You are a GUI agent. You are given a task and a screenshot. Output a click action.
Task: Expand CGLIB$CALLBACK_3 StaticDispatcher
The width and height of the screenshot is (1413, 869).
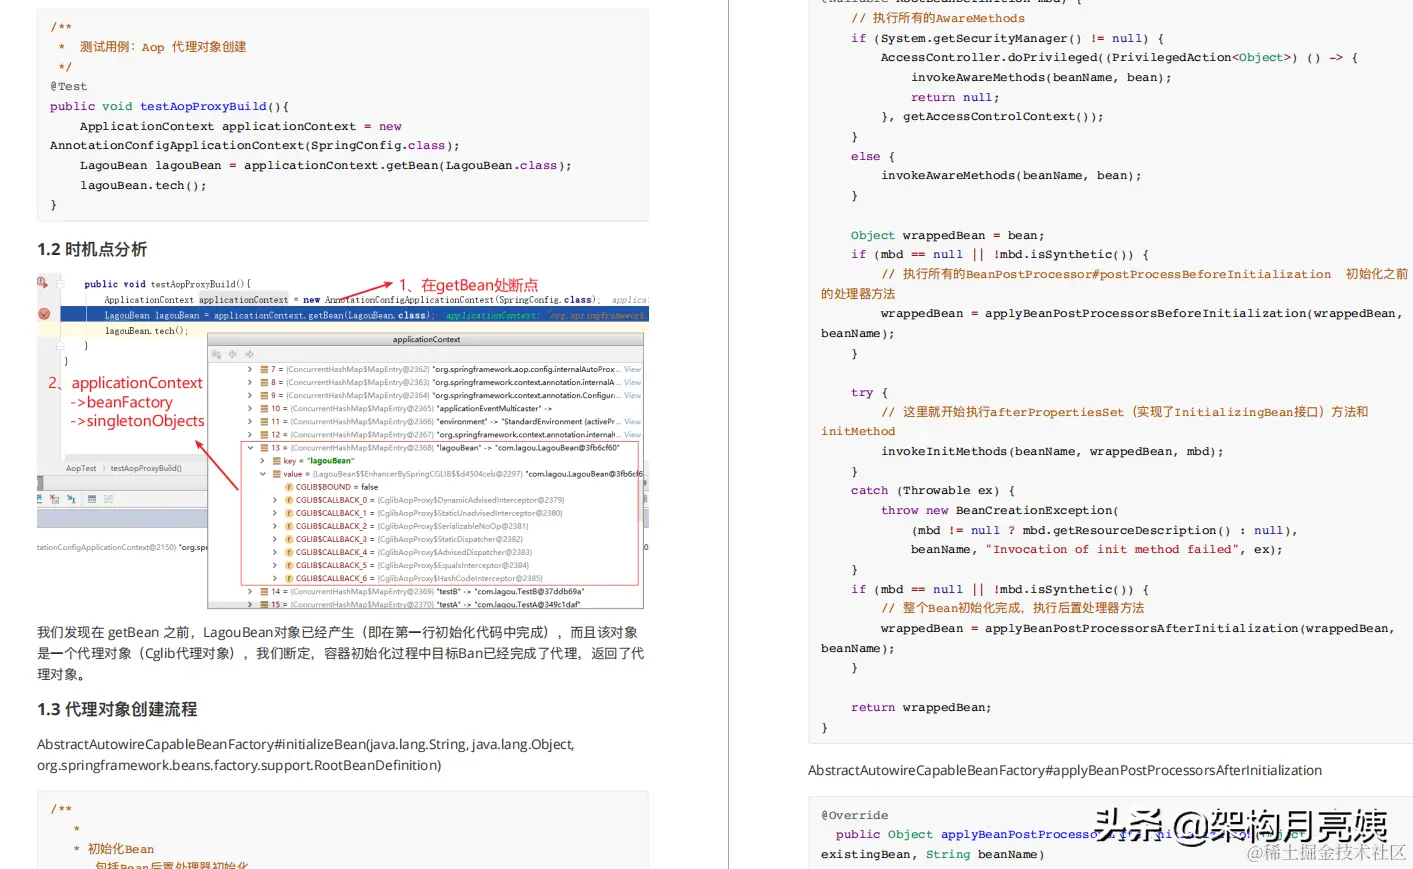pos(275,539)
